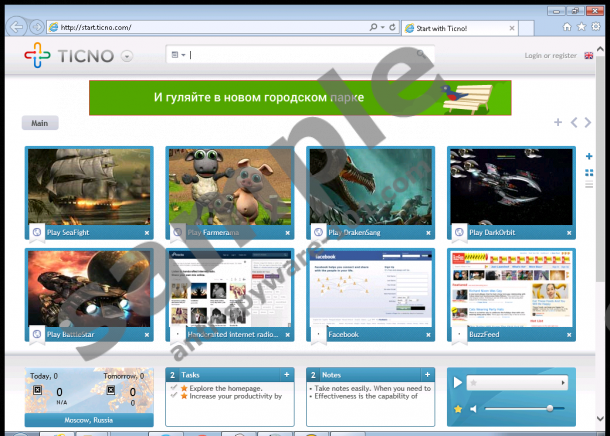Open the dropdown next to the Ticno logo
The image size is (610, 436).
point(127,56)
